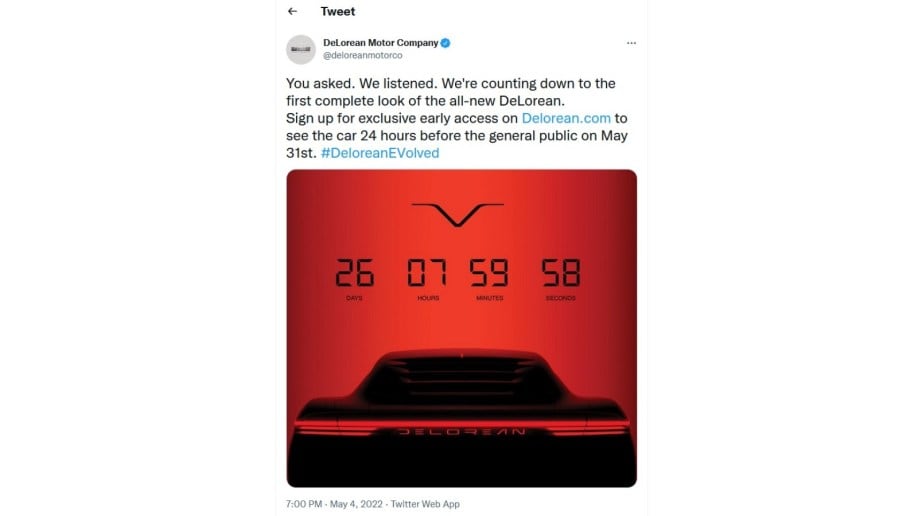918x516 pixels.
Task: Open the @deloreanmotorco handle
Action: click(x=363, y=56)
